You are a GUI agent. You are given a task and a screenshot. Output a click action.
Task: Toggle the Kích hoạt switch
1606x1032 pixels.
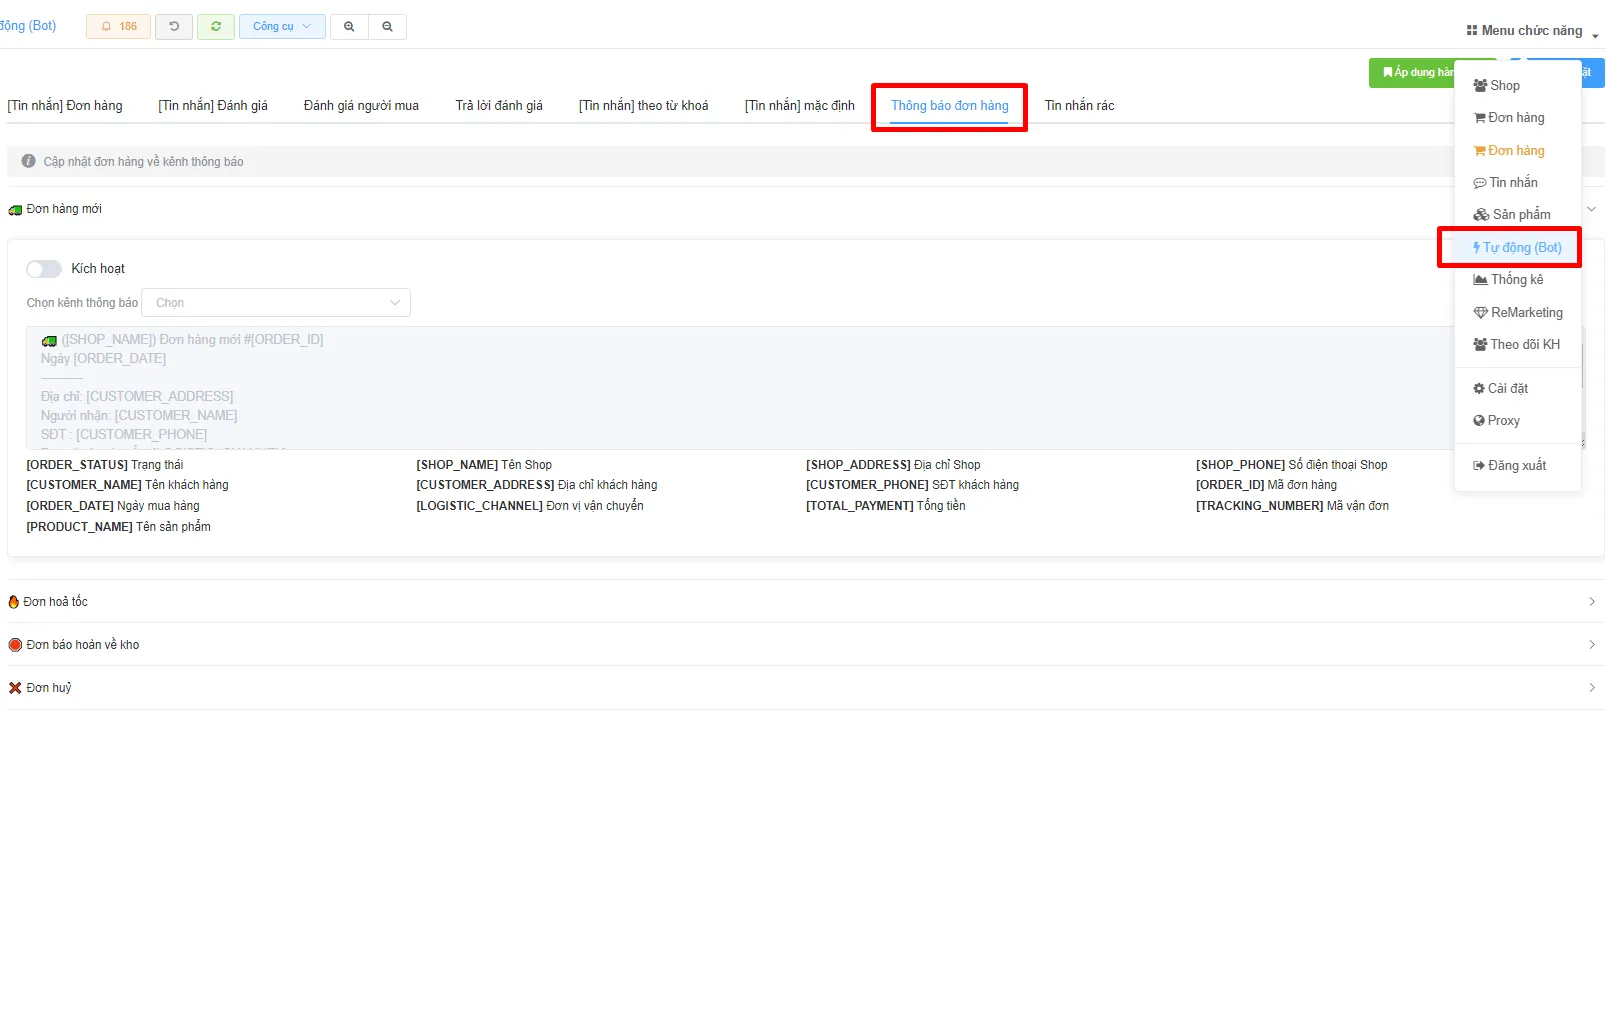click(44, 269)
